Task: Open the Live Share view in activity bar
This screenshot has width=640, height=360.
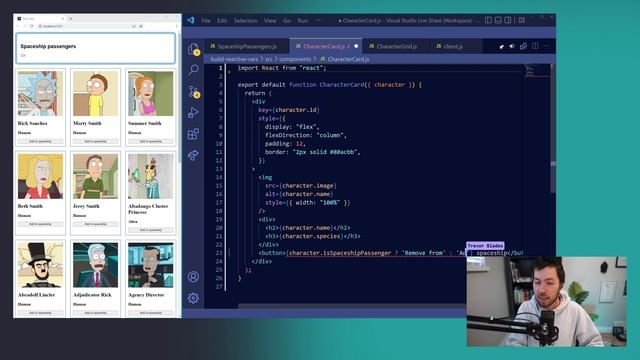Action: tap(193, 155)
